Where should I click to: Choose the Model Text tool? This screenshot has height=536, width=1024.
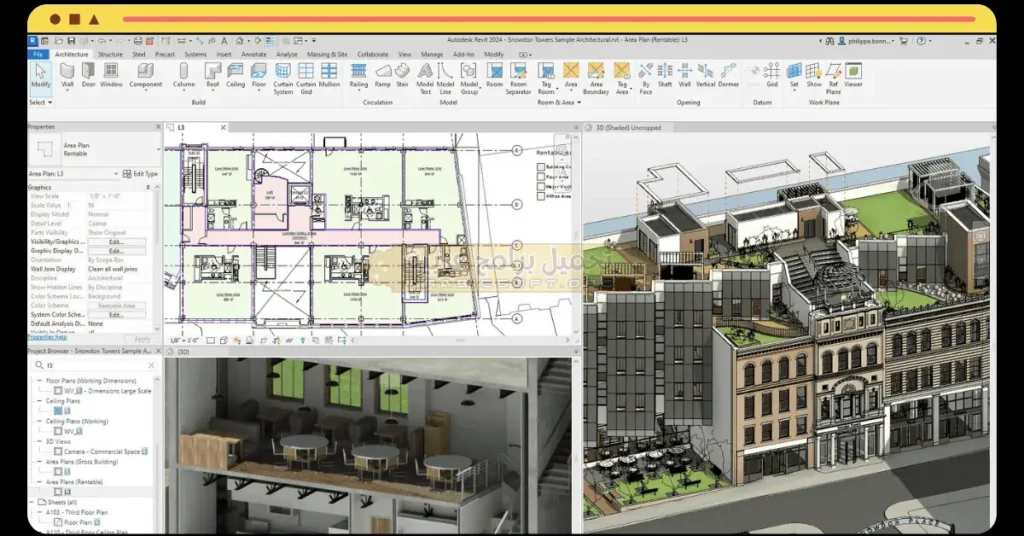(x=425, y=79)
